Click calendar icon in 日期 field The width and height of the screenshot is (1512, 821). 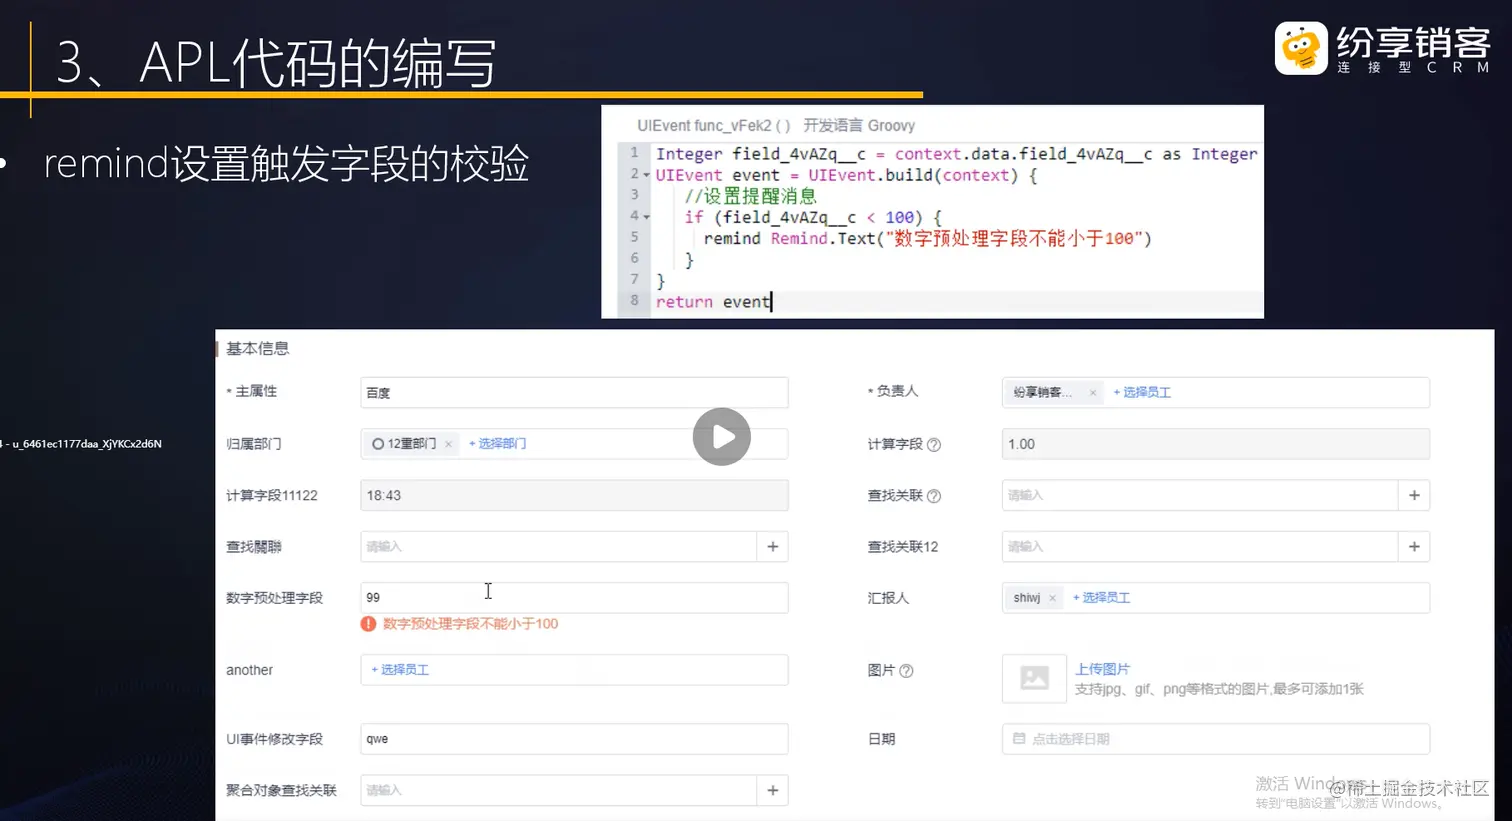click(x=1019, y=739)
